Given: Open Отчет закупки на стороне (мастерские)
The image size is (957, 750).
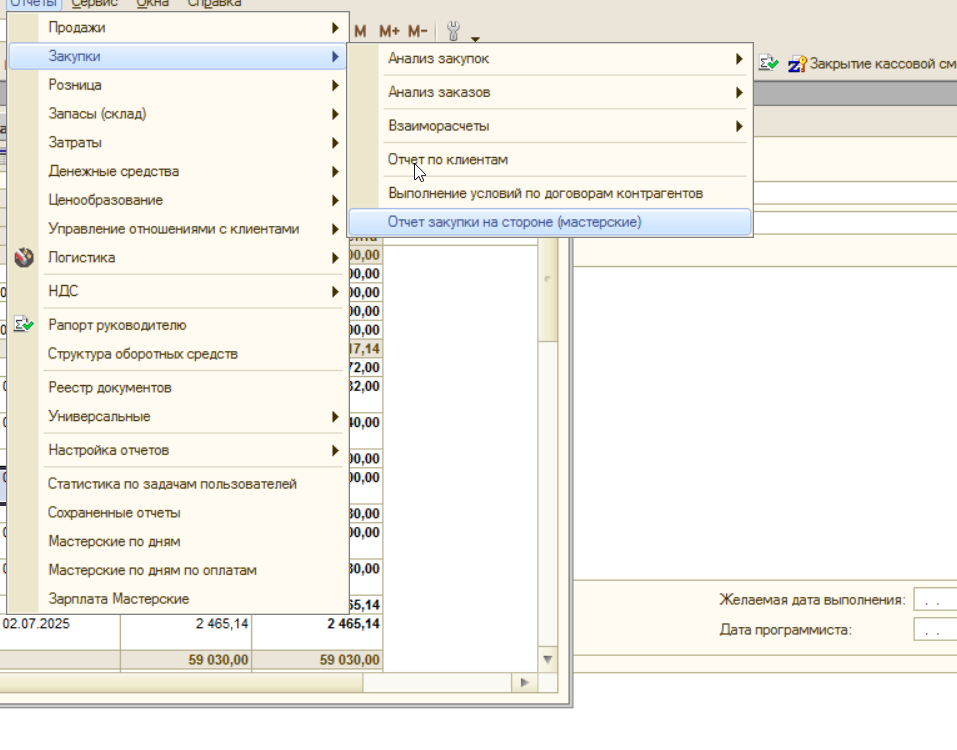Looking at the screenshot, I should (550, 222).
